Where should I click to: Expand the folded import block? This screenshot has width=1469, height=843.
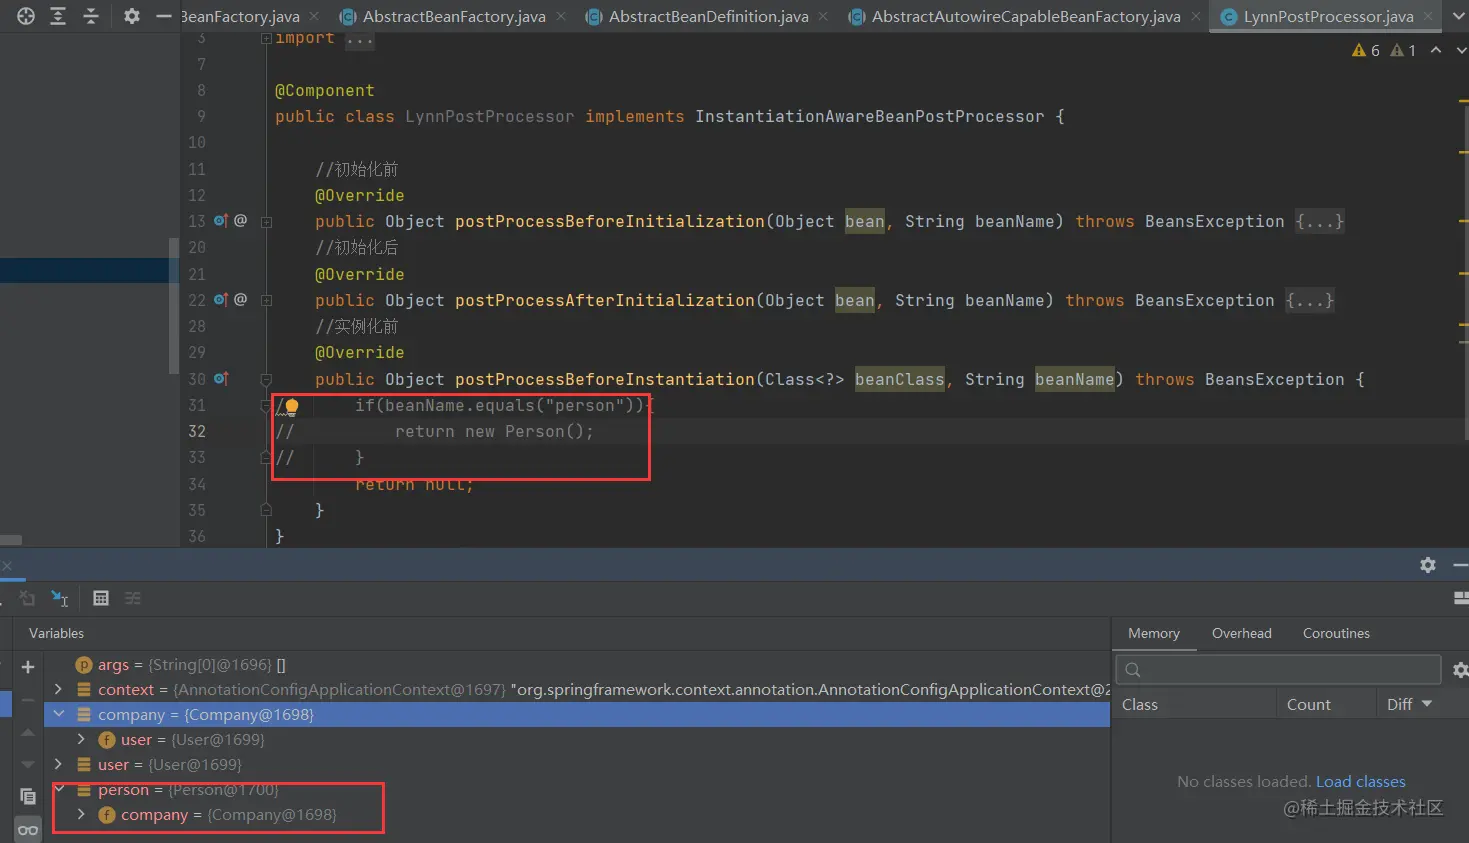266,38
